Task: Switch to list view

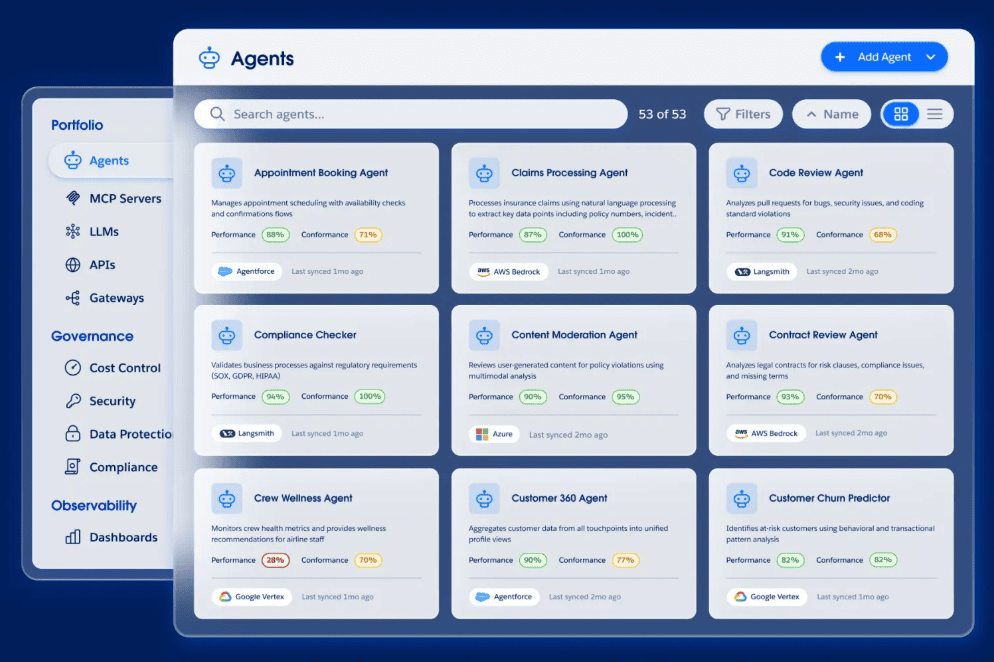Action: [x=934, y=114]
